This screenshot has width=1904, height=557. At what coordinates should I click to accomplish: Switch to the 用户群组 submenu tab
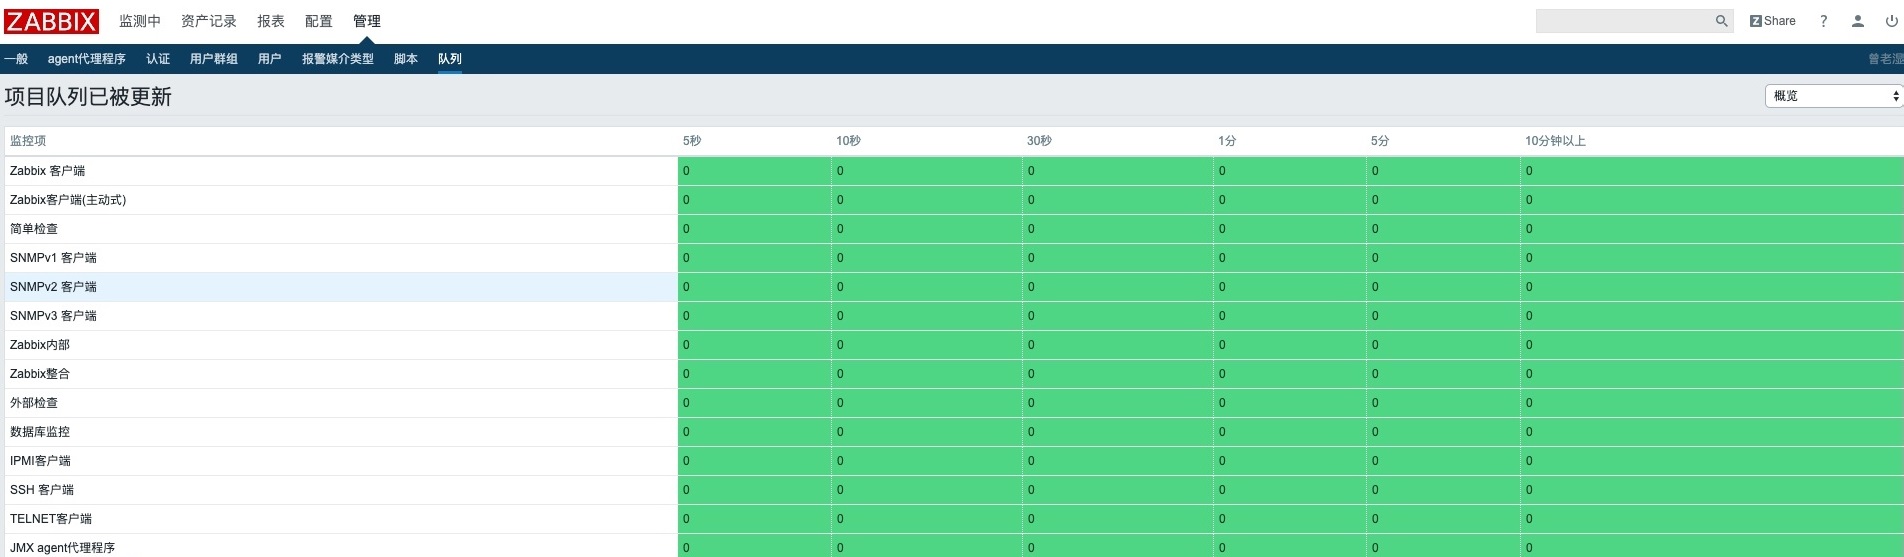(213, 59)
